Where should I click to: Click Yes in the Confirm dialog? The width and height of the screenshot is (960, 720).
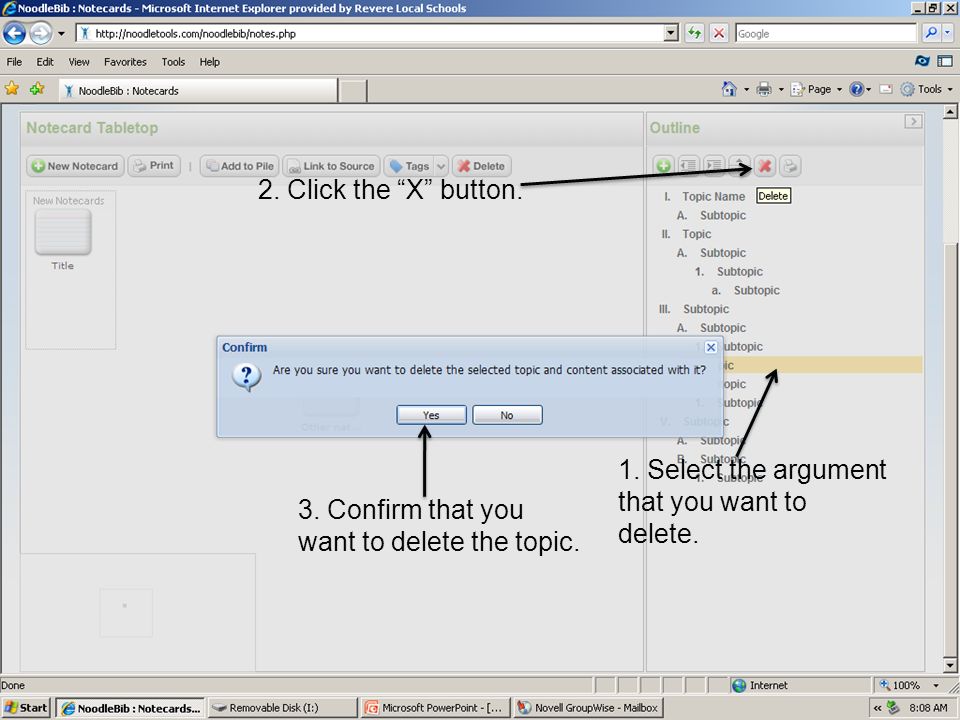[431, 415]
